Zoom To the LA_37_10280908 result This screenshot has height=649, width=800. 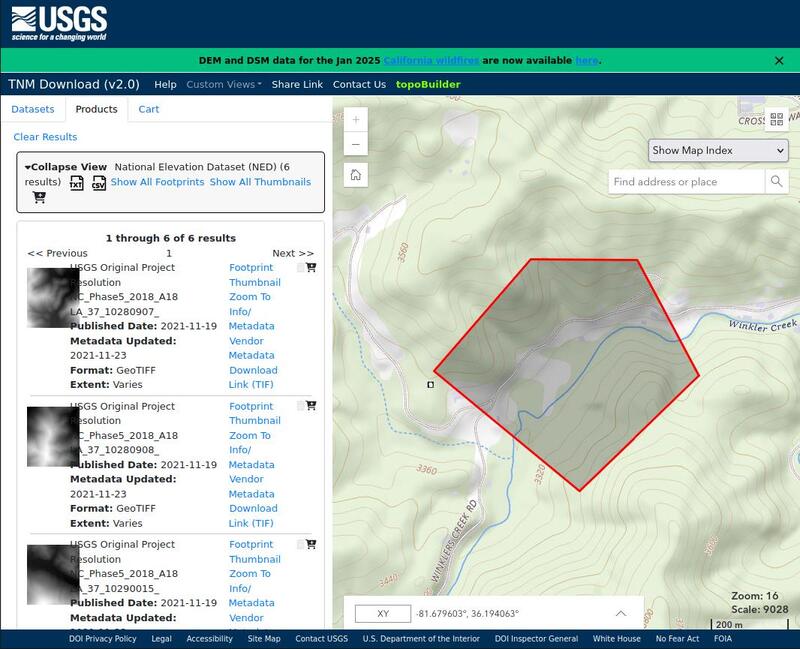tap(249, 436)
